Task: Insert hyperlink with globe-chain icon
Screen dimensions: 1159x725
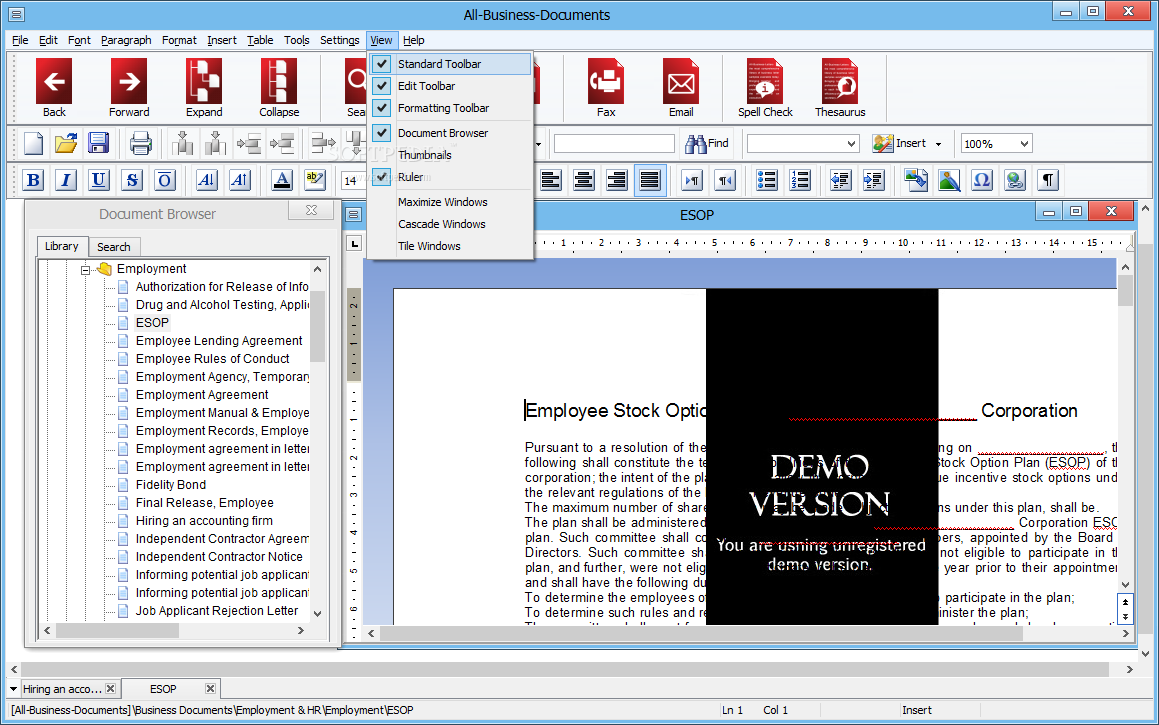Action: coord(1015,180)
